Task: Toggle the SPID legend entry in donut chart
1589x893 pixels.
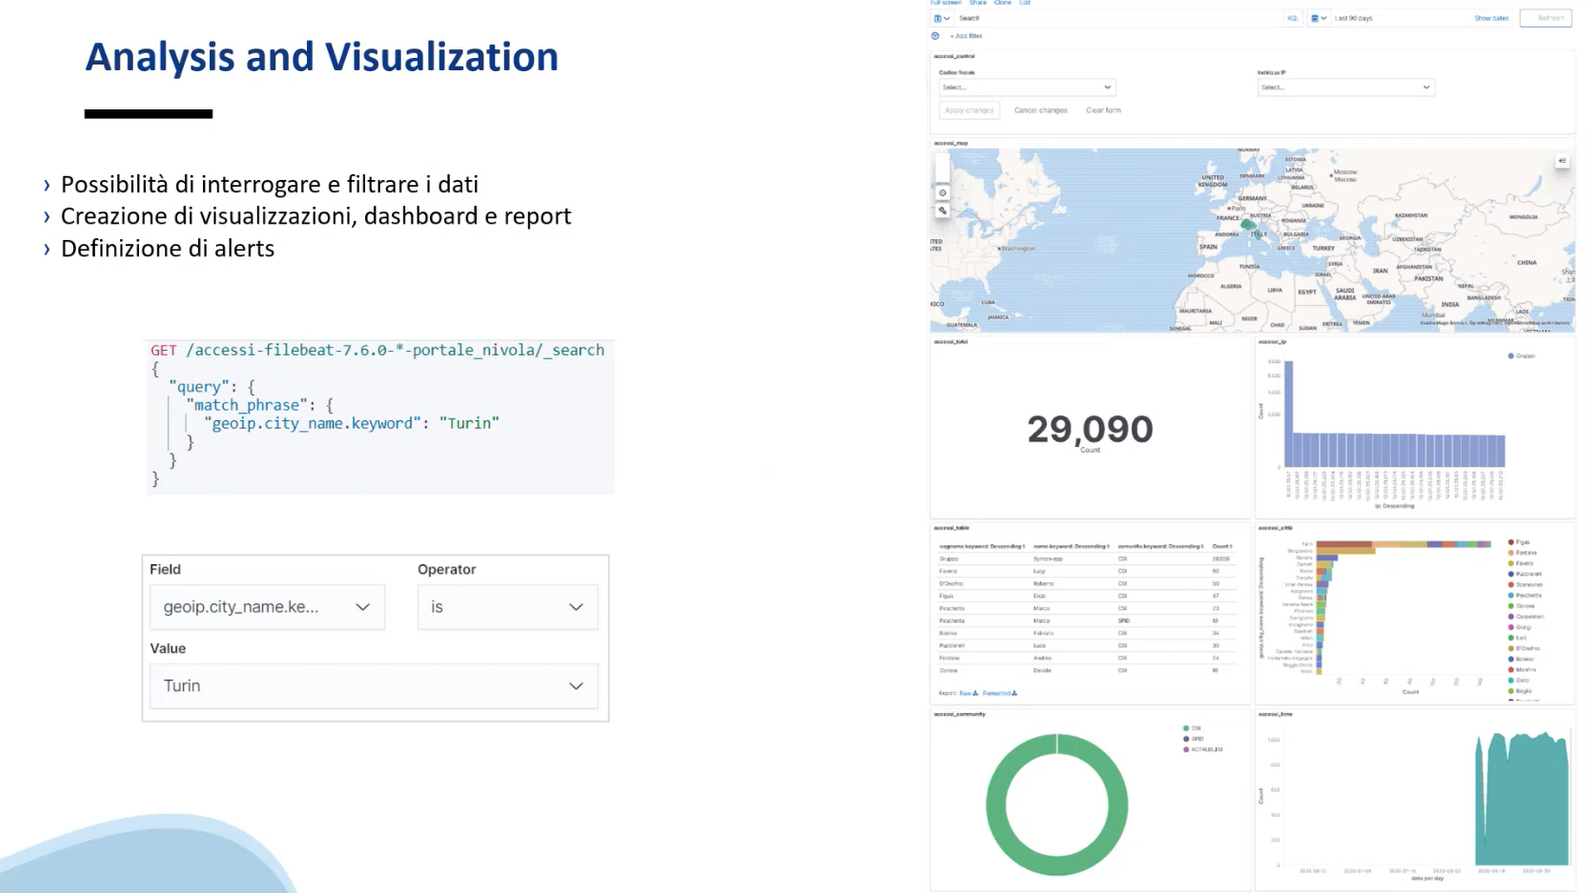Action: coord(1193,739)
